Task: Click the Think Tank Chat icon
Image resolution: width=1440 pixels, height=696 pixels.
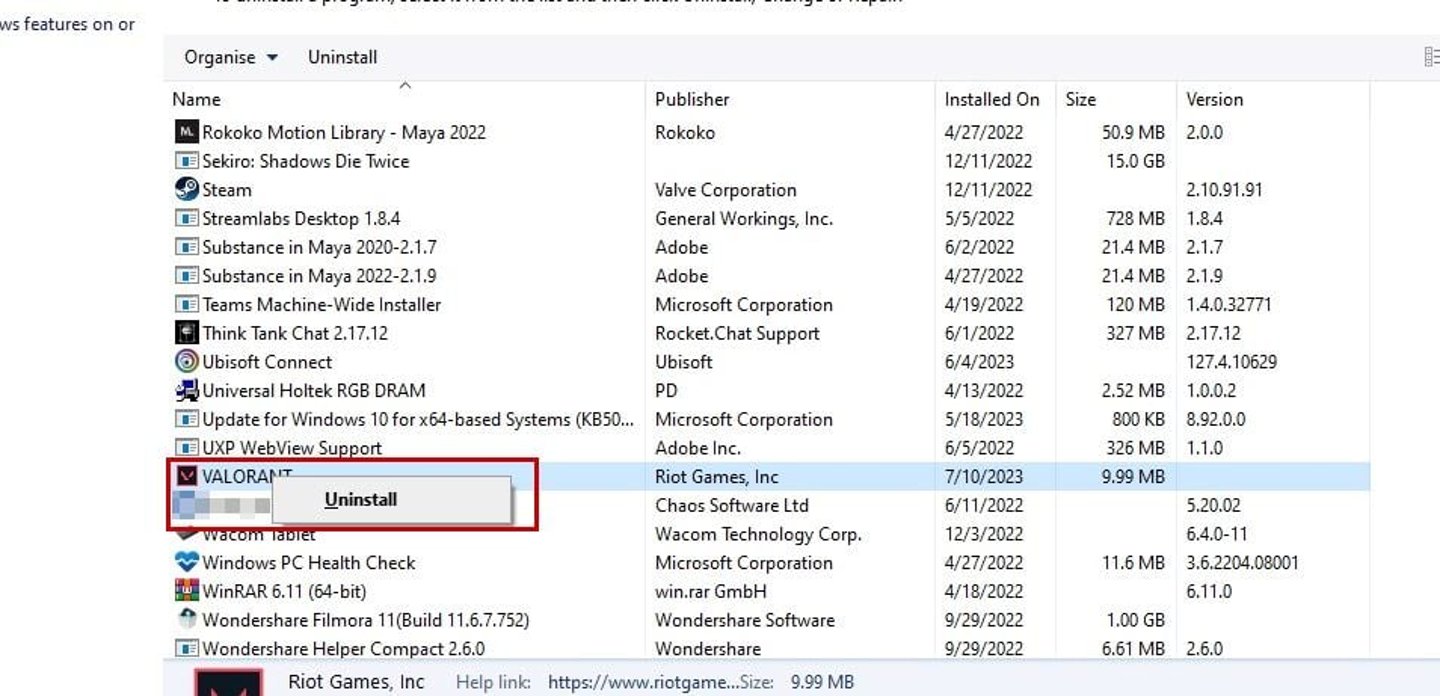Action: tap(186, 332)
